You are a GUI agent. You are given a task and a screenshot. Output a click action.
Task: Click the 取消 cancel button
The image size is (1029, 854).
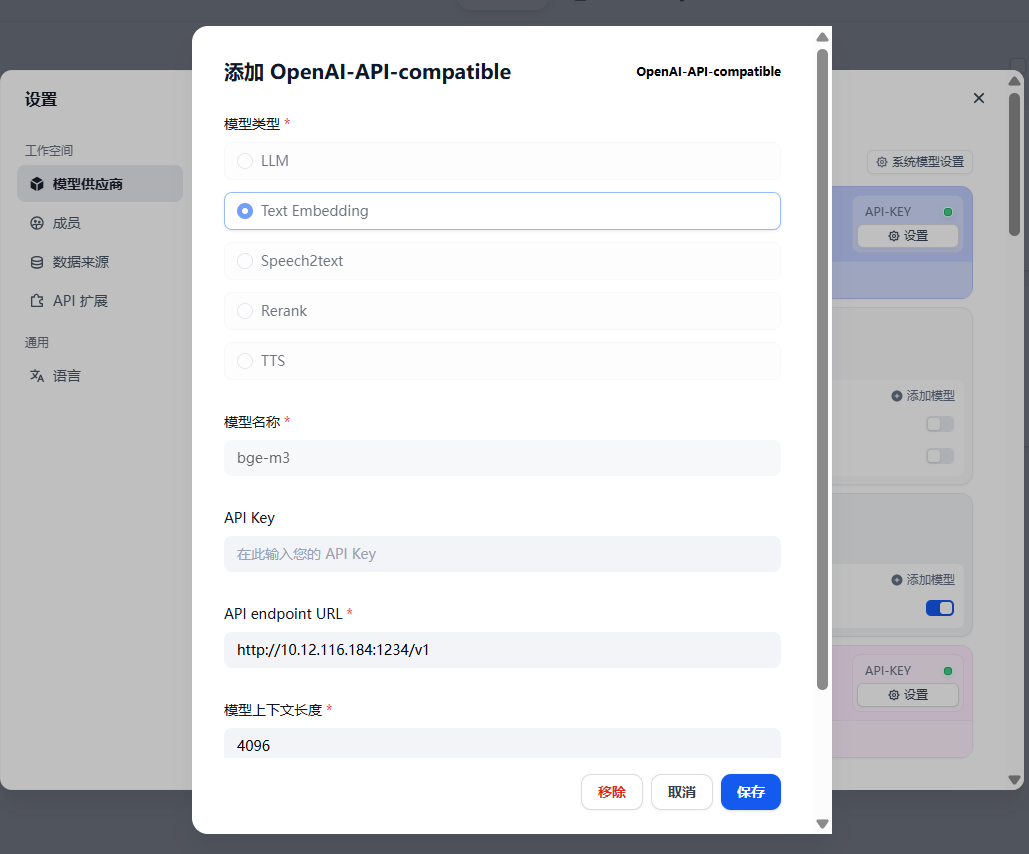[681, 792]
